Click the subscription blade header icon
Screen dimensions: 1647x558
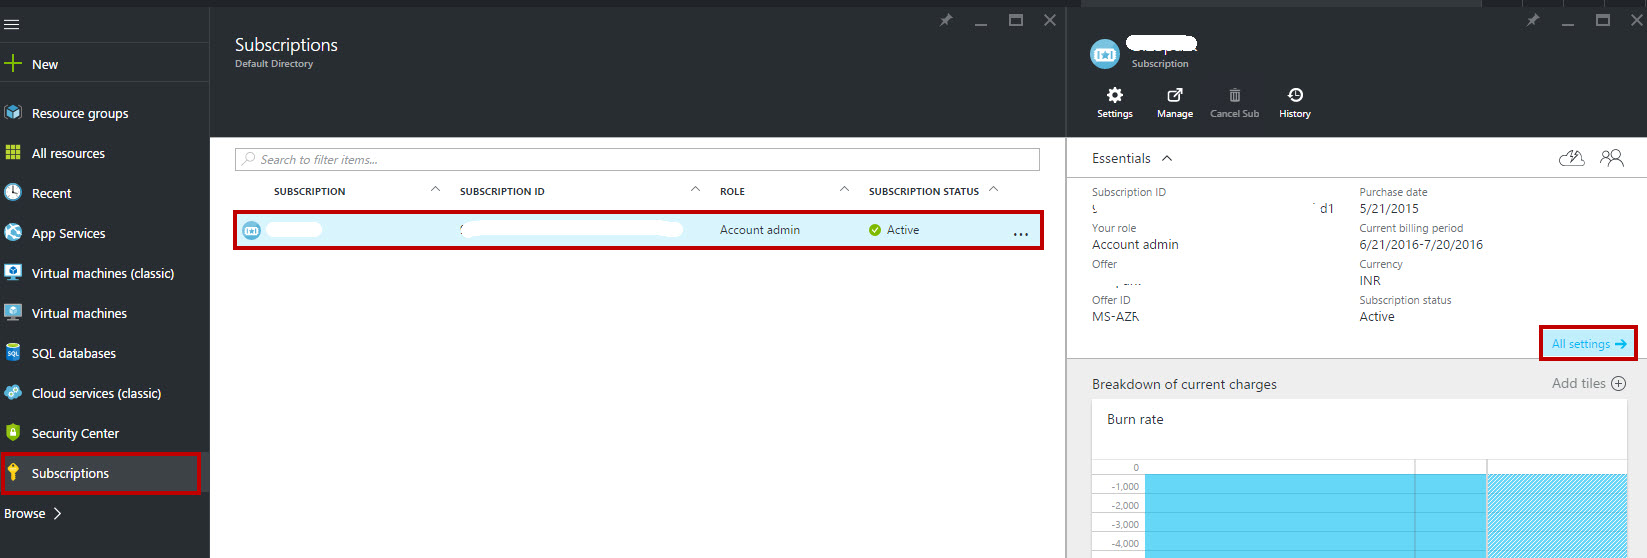coord(1105,54)
